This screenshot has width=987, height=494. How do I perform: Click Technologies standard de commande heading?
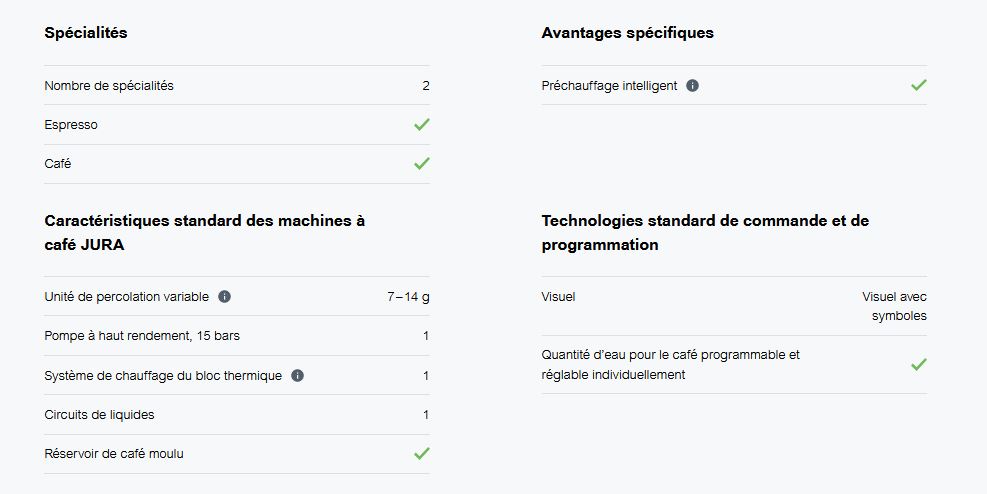click(705, 232)
